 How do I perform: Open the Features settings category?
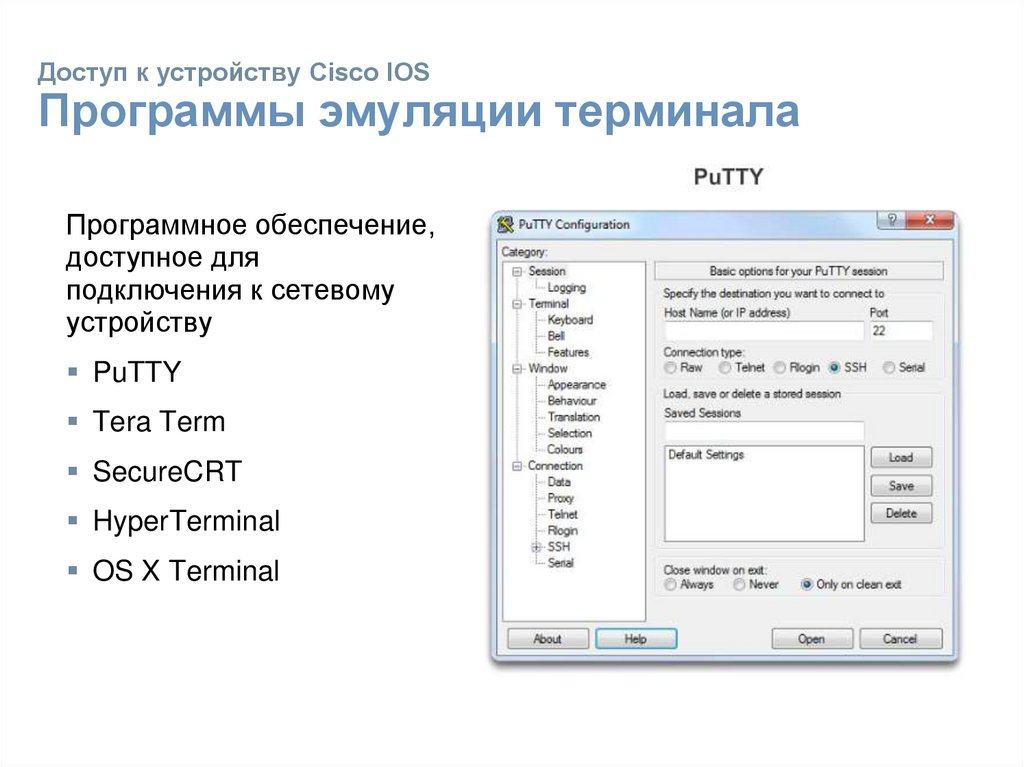click(x=568, y=352)
